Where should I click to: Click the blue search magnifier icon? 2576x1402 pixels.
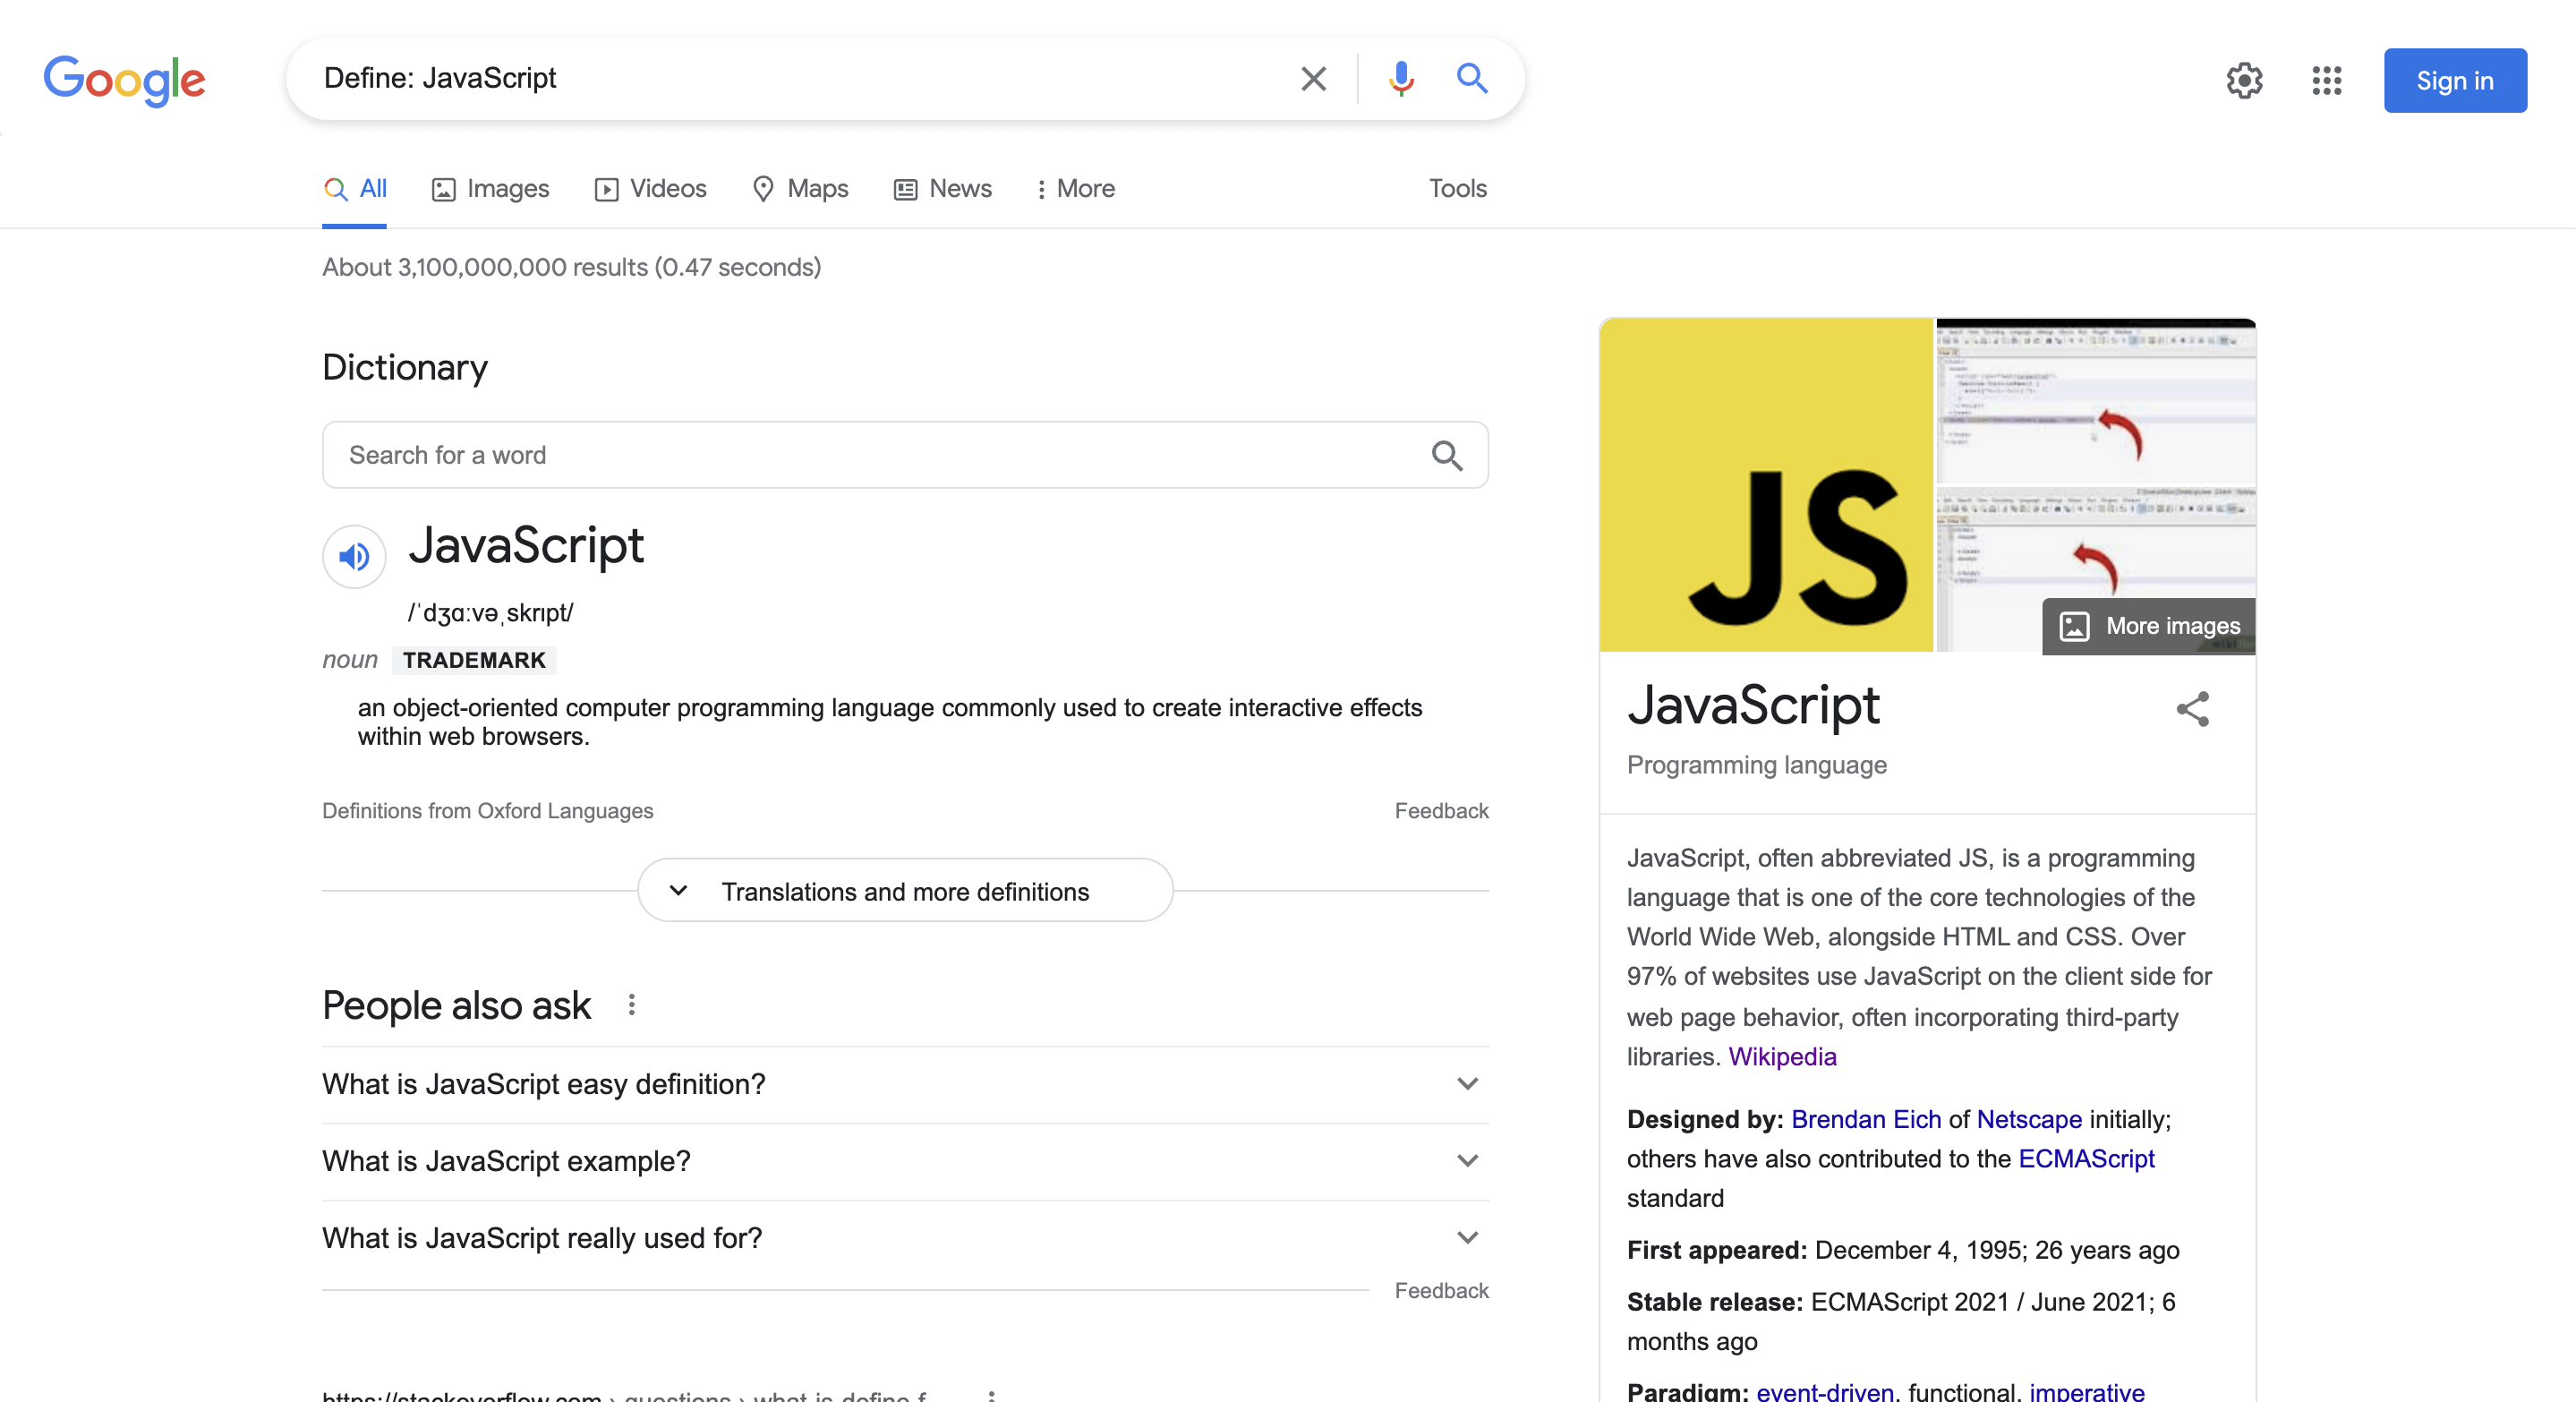coord(1471,78)
